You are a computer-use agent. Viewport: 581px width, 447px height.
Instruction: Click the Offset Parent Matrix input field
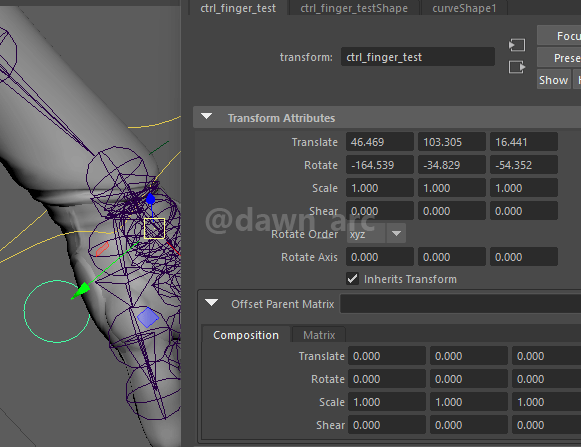click(x=460, y=304)
